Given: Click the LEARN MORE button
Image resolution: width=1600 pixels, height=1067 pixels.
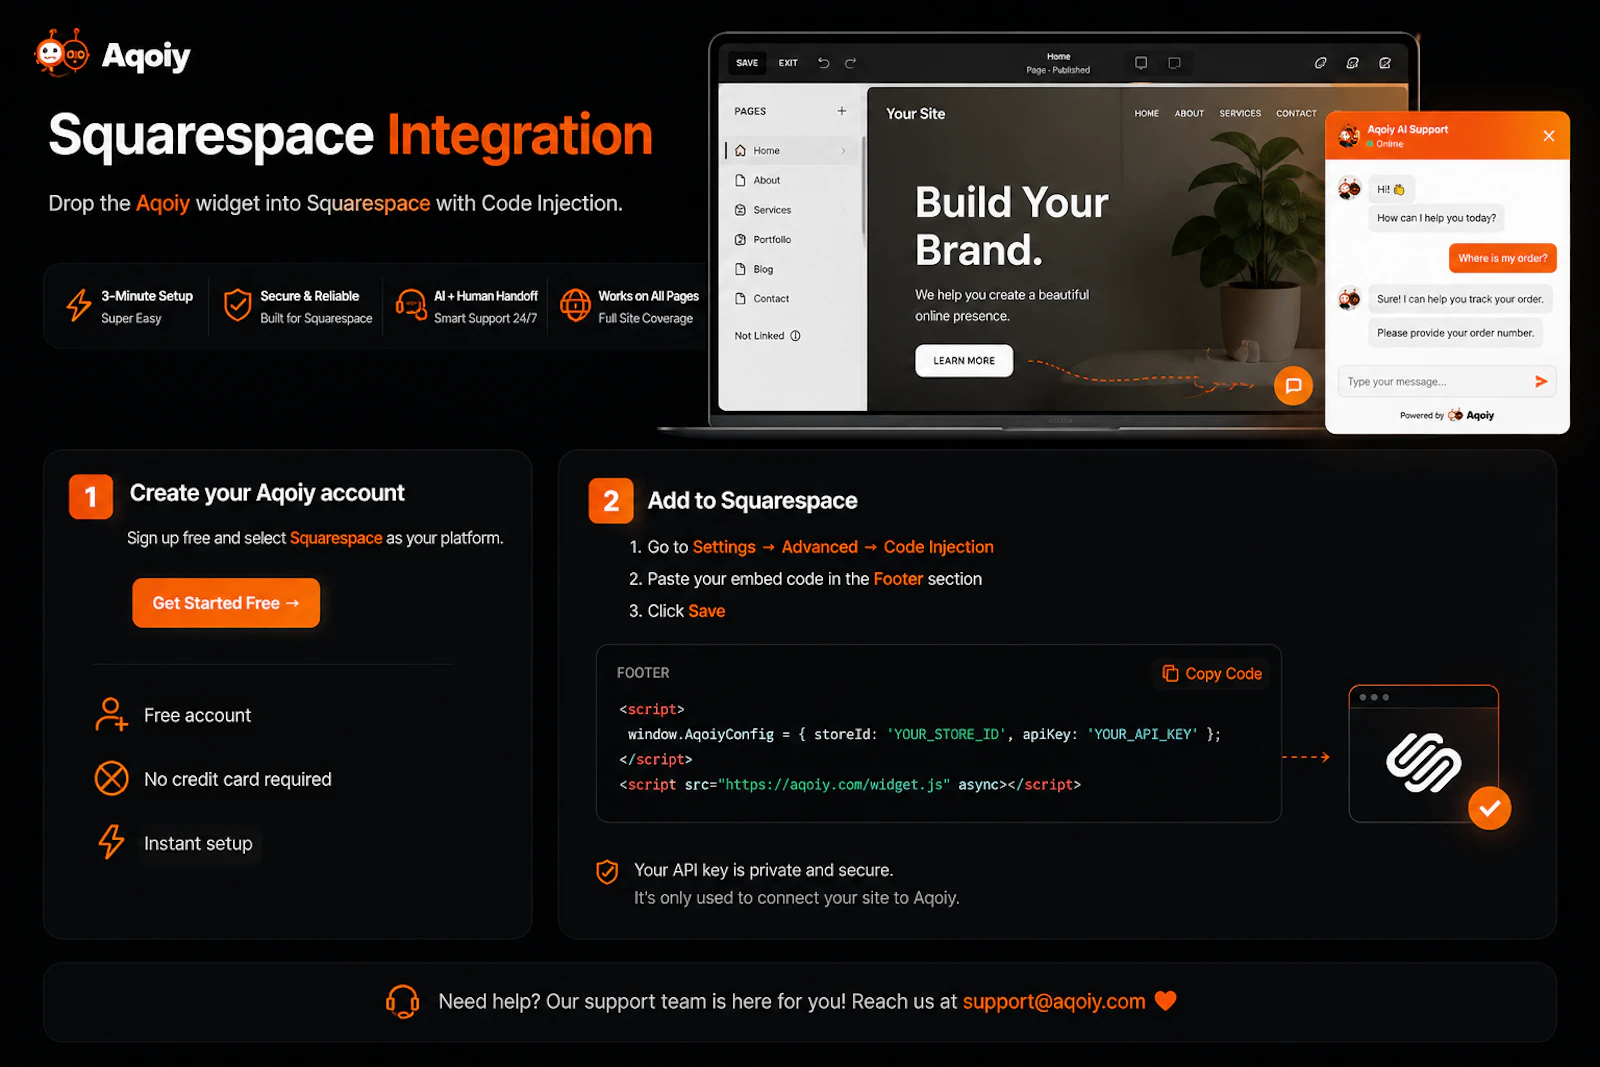Looking at the screenshot, I should 964,361.
